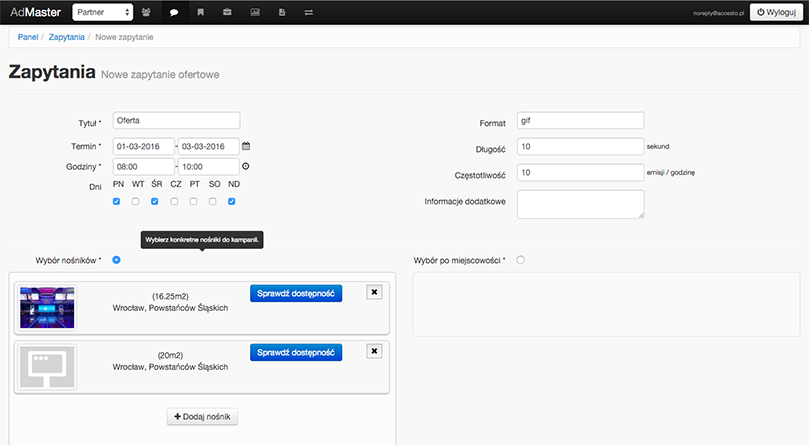Open the document file icon in navbar
Screen dimensions: 809x445
tap(282, 12)
